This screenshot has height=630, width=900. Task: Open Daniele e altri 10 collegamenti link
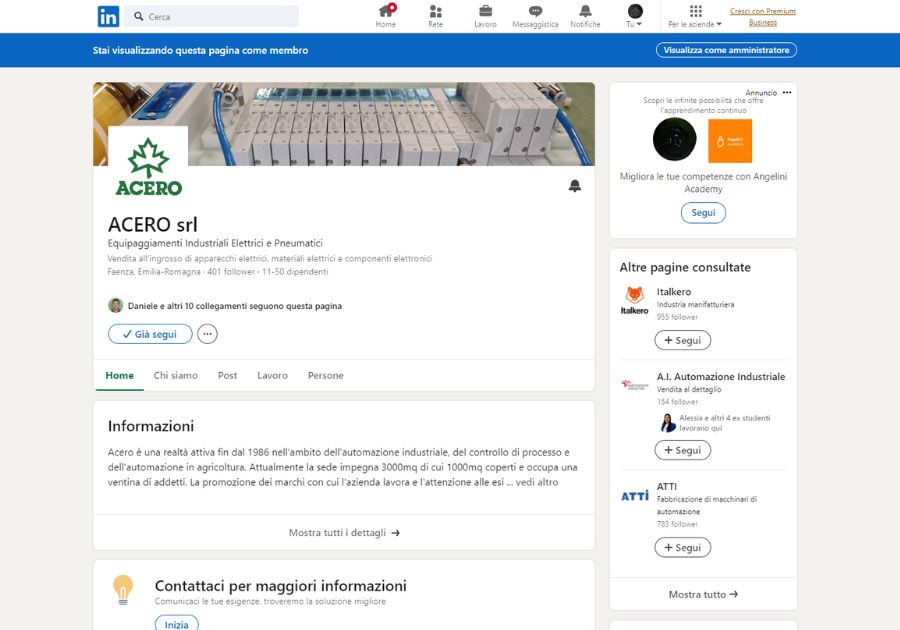click(235, 306)
